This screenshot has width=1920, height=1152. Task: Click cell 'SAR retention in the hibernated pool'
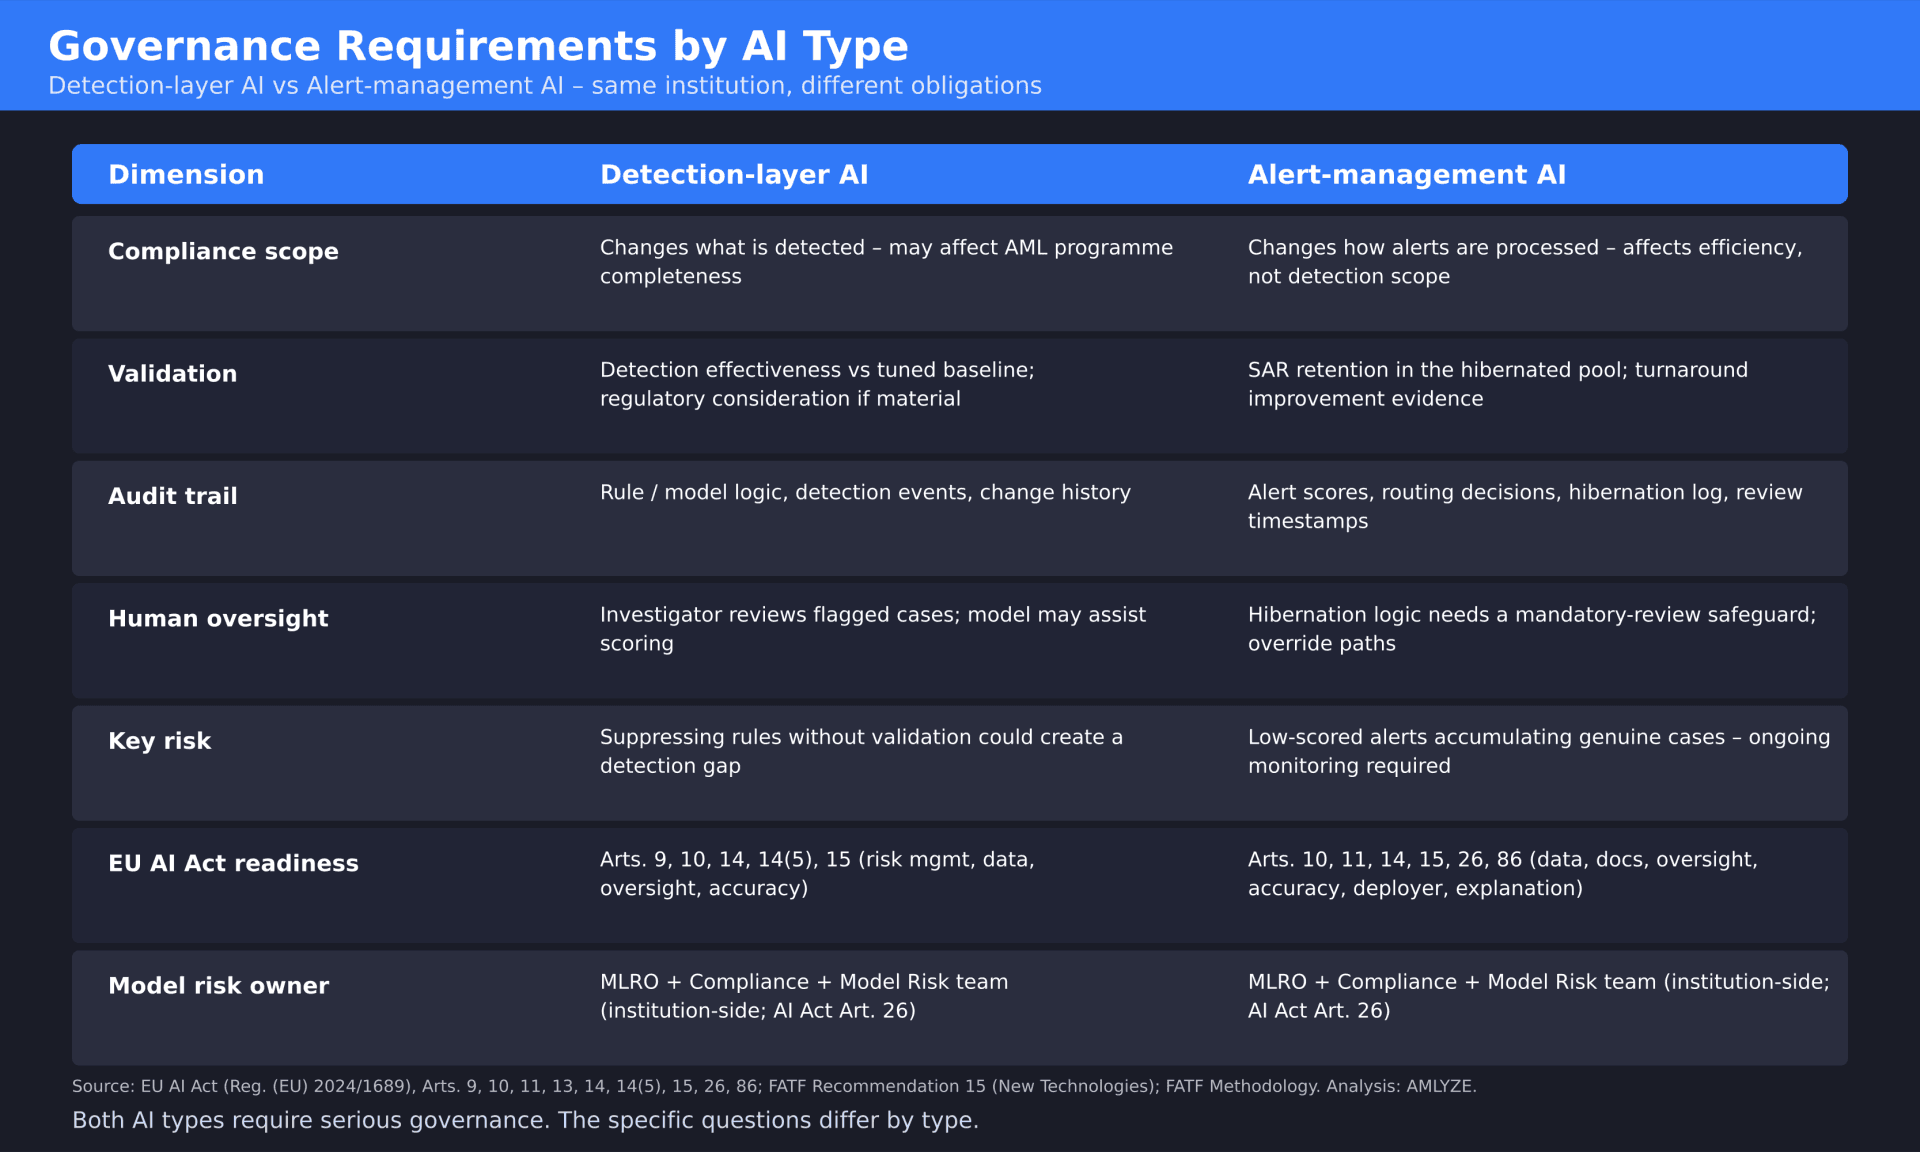point(1498,384)
